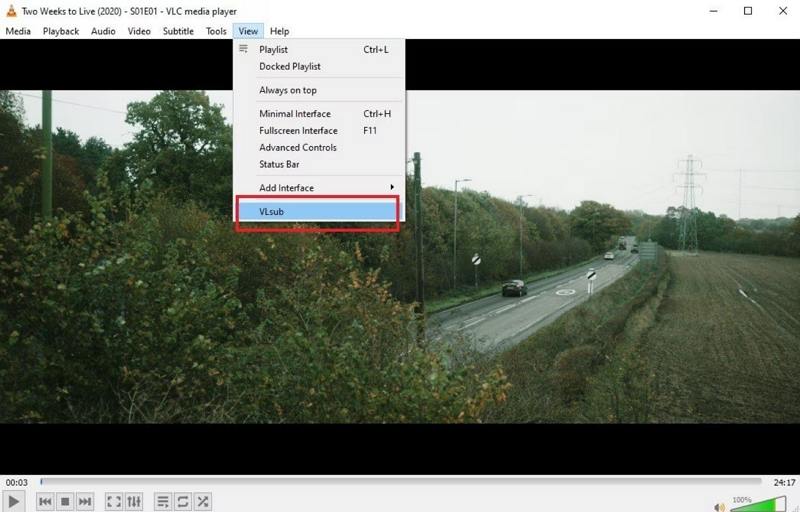Select VLsub menu entry

coord(317,212)
